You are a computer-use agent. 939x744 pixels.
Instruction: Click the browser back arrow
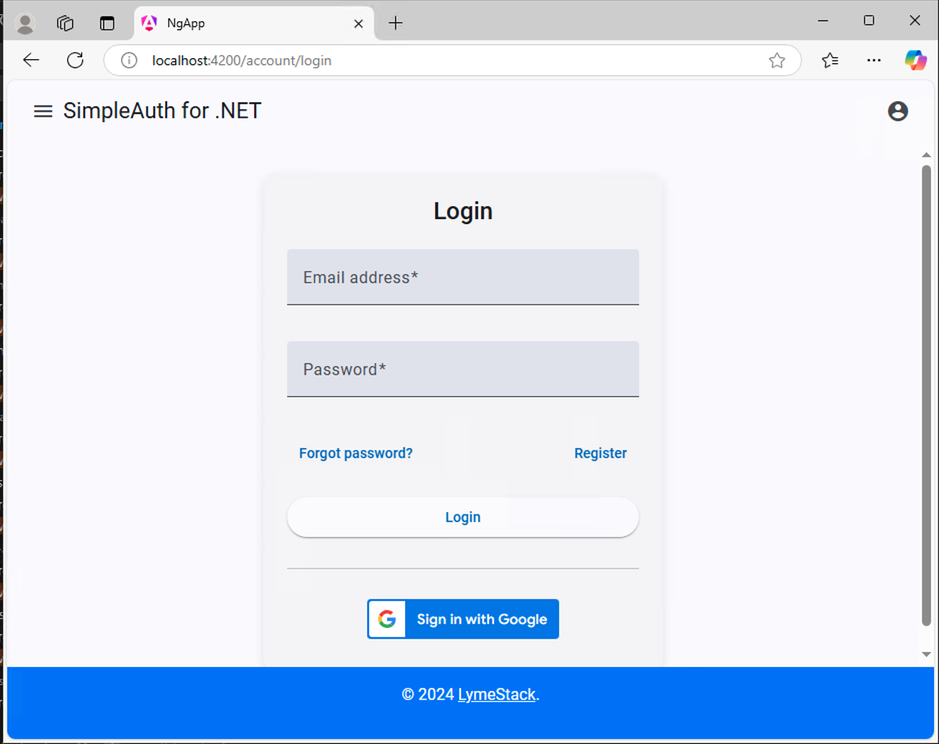[x=31, y=60]
